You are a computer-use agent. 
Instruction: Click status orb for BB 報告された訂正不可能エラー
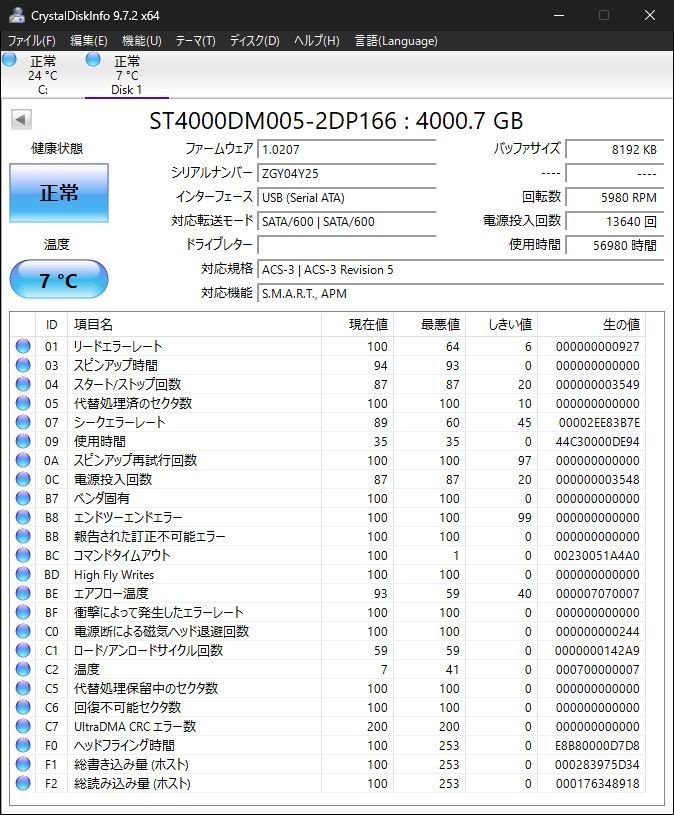click(x=23, y=536)
